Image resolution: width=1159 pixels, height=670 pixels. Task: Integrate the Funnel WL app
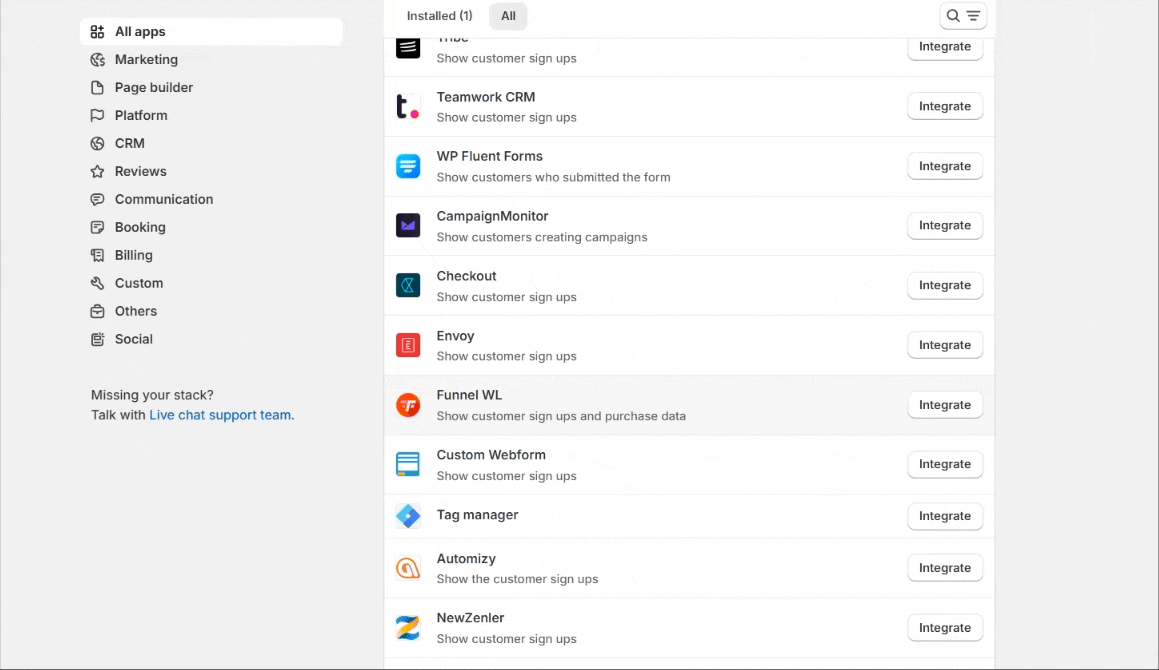click(945, 405)
